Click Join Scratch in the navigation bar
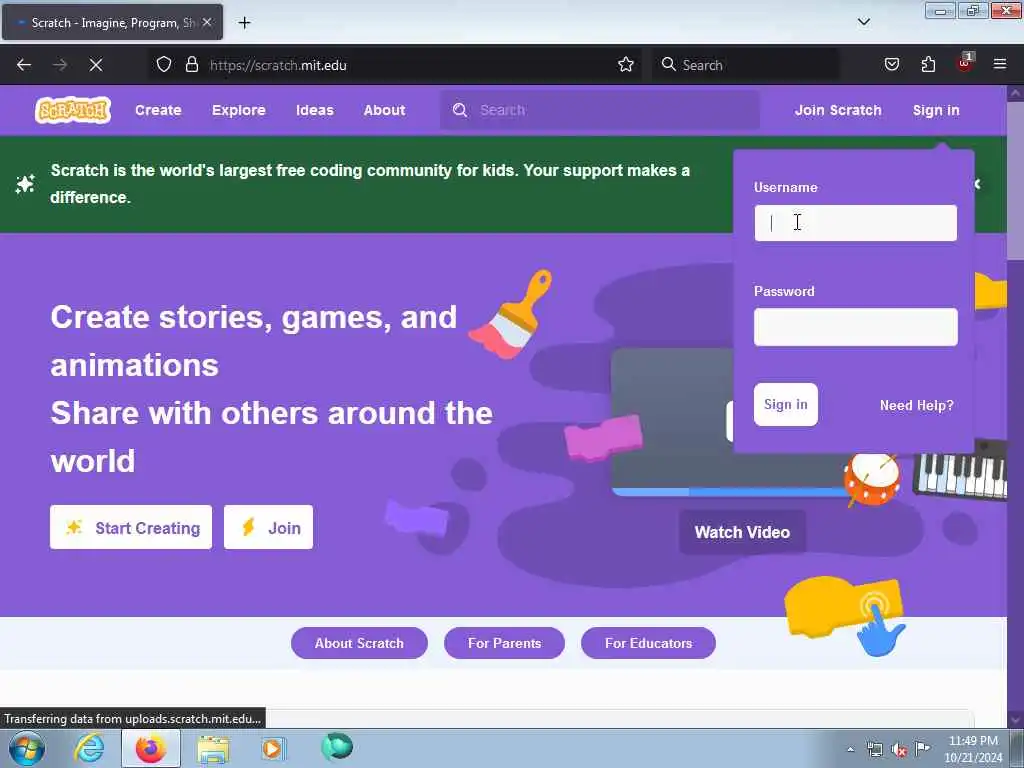The width and height of the screenshot is (1024, 768). click(838, 110)
